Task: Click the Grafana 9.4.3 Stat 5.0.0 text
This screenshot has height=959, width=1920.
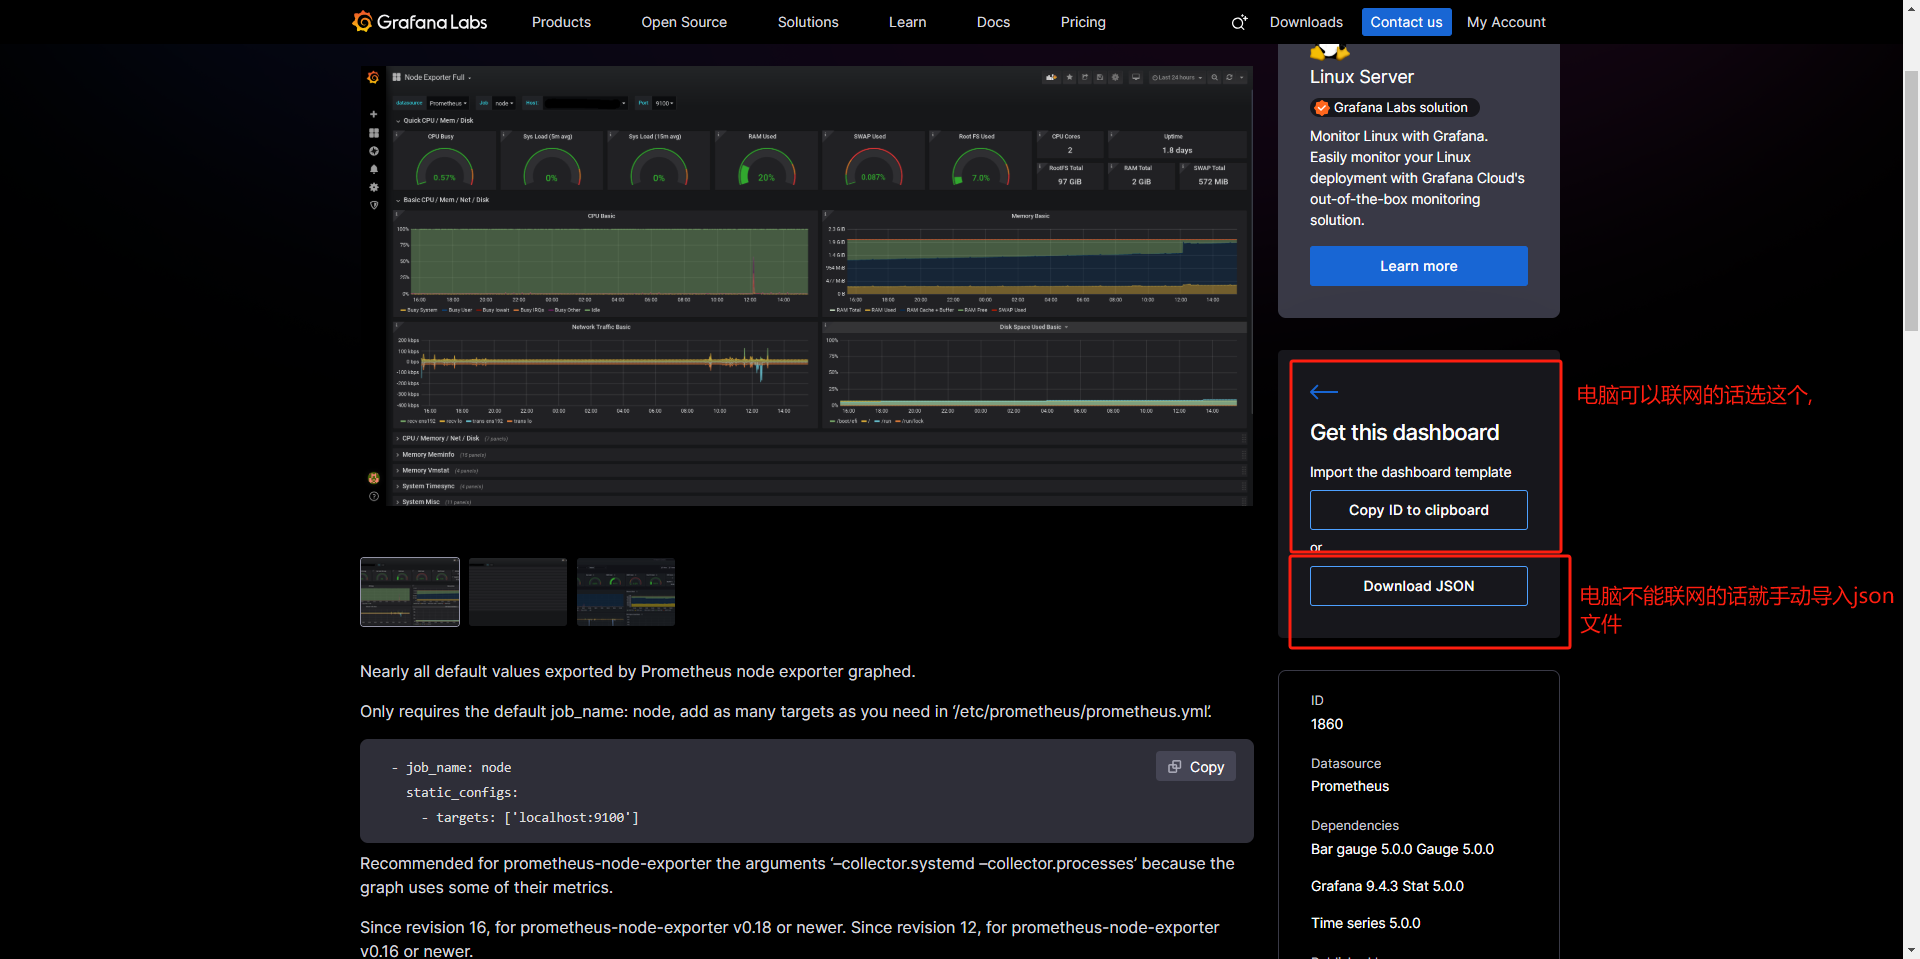Action: pos(1387,886)
